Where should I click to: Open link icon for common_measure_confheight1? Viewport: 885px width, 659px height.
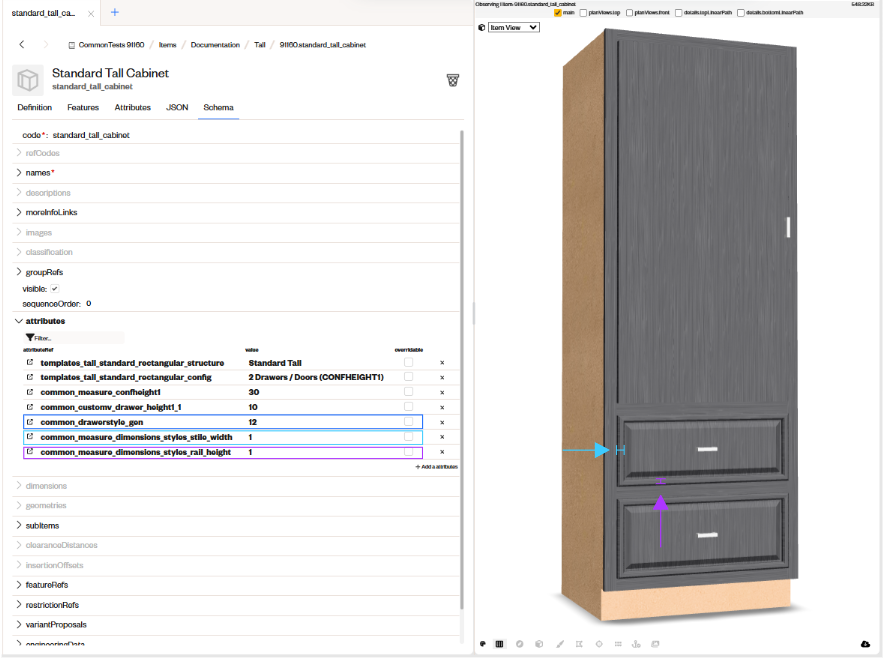[x=30, y=392]
